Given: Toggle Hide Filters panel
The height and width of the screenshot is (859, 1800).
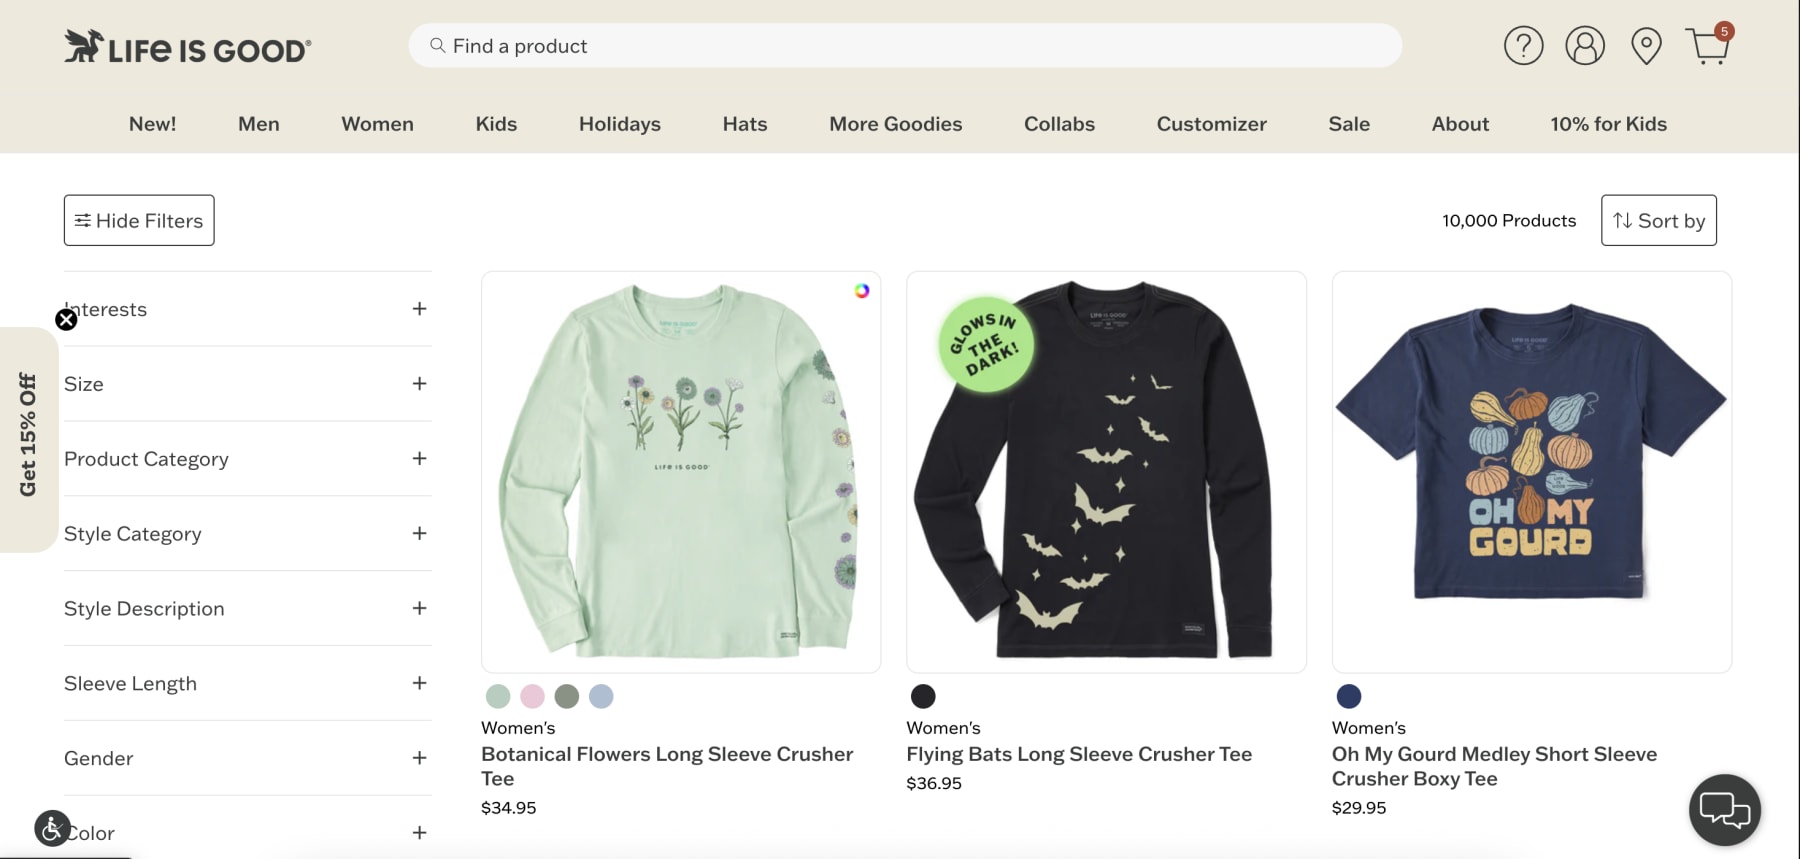Looking at the screenshot, I should coord(138,220).
